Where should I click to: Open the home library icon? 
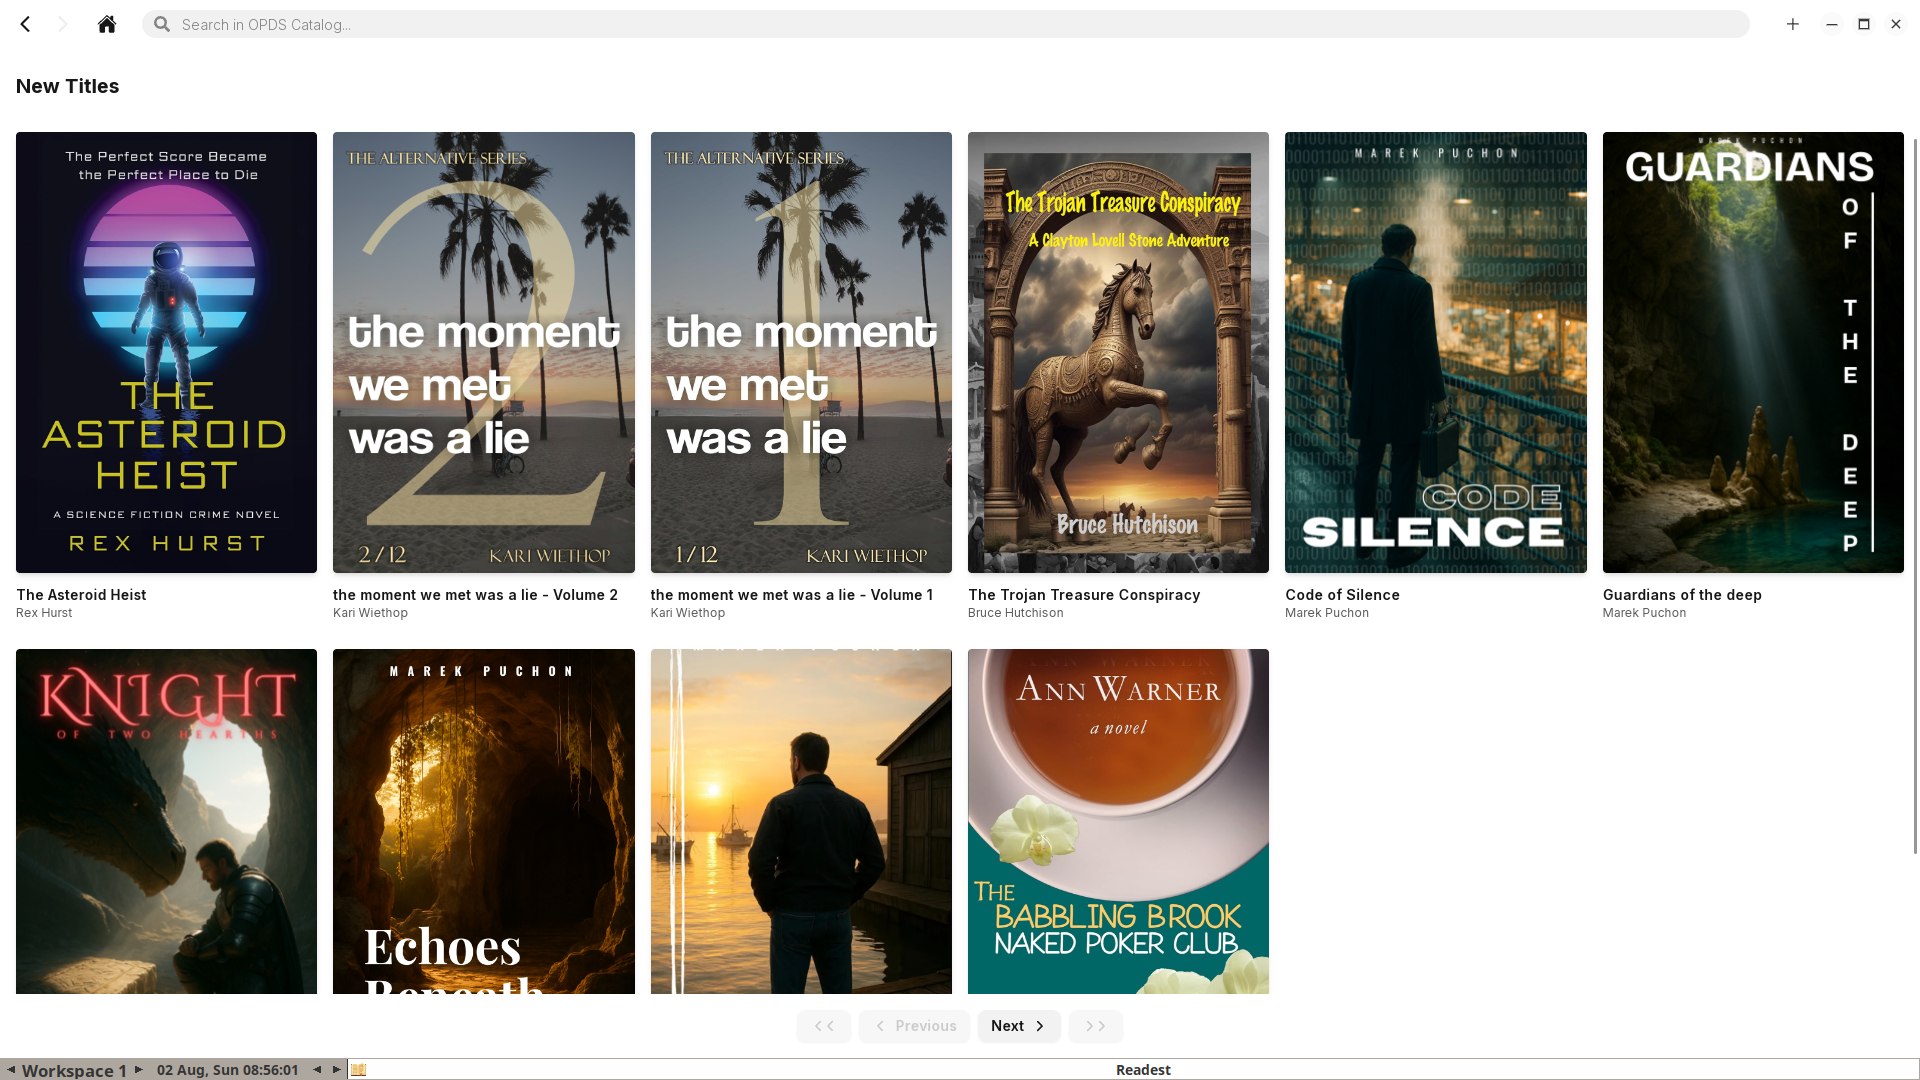pos(107,24)
